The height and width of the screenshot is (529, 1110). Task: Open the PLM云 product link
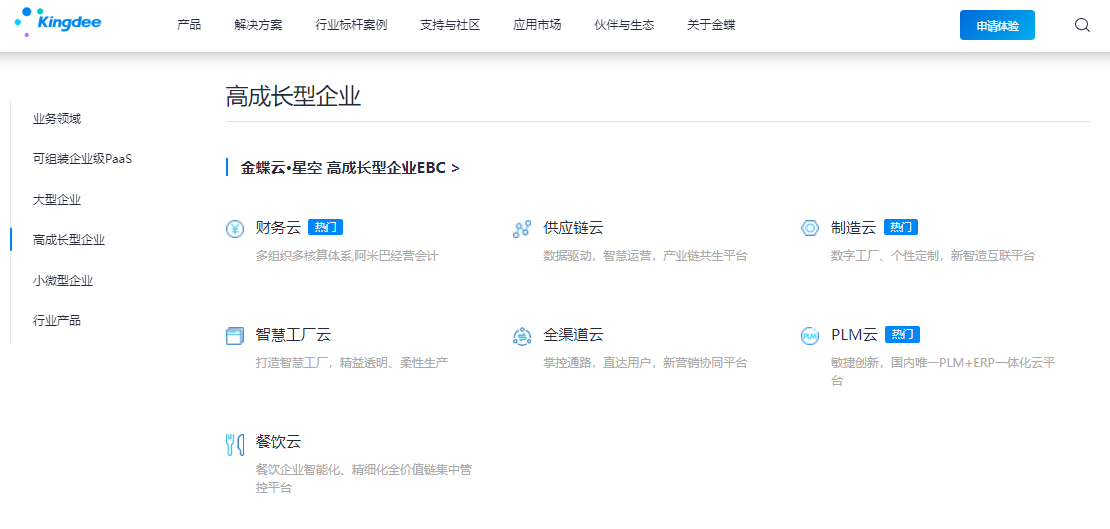[x=854, y=335]
